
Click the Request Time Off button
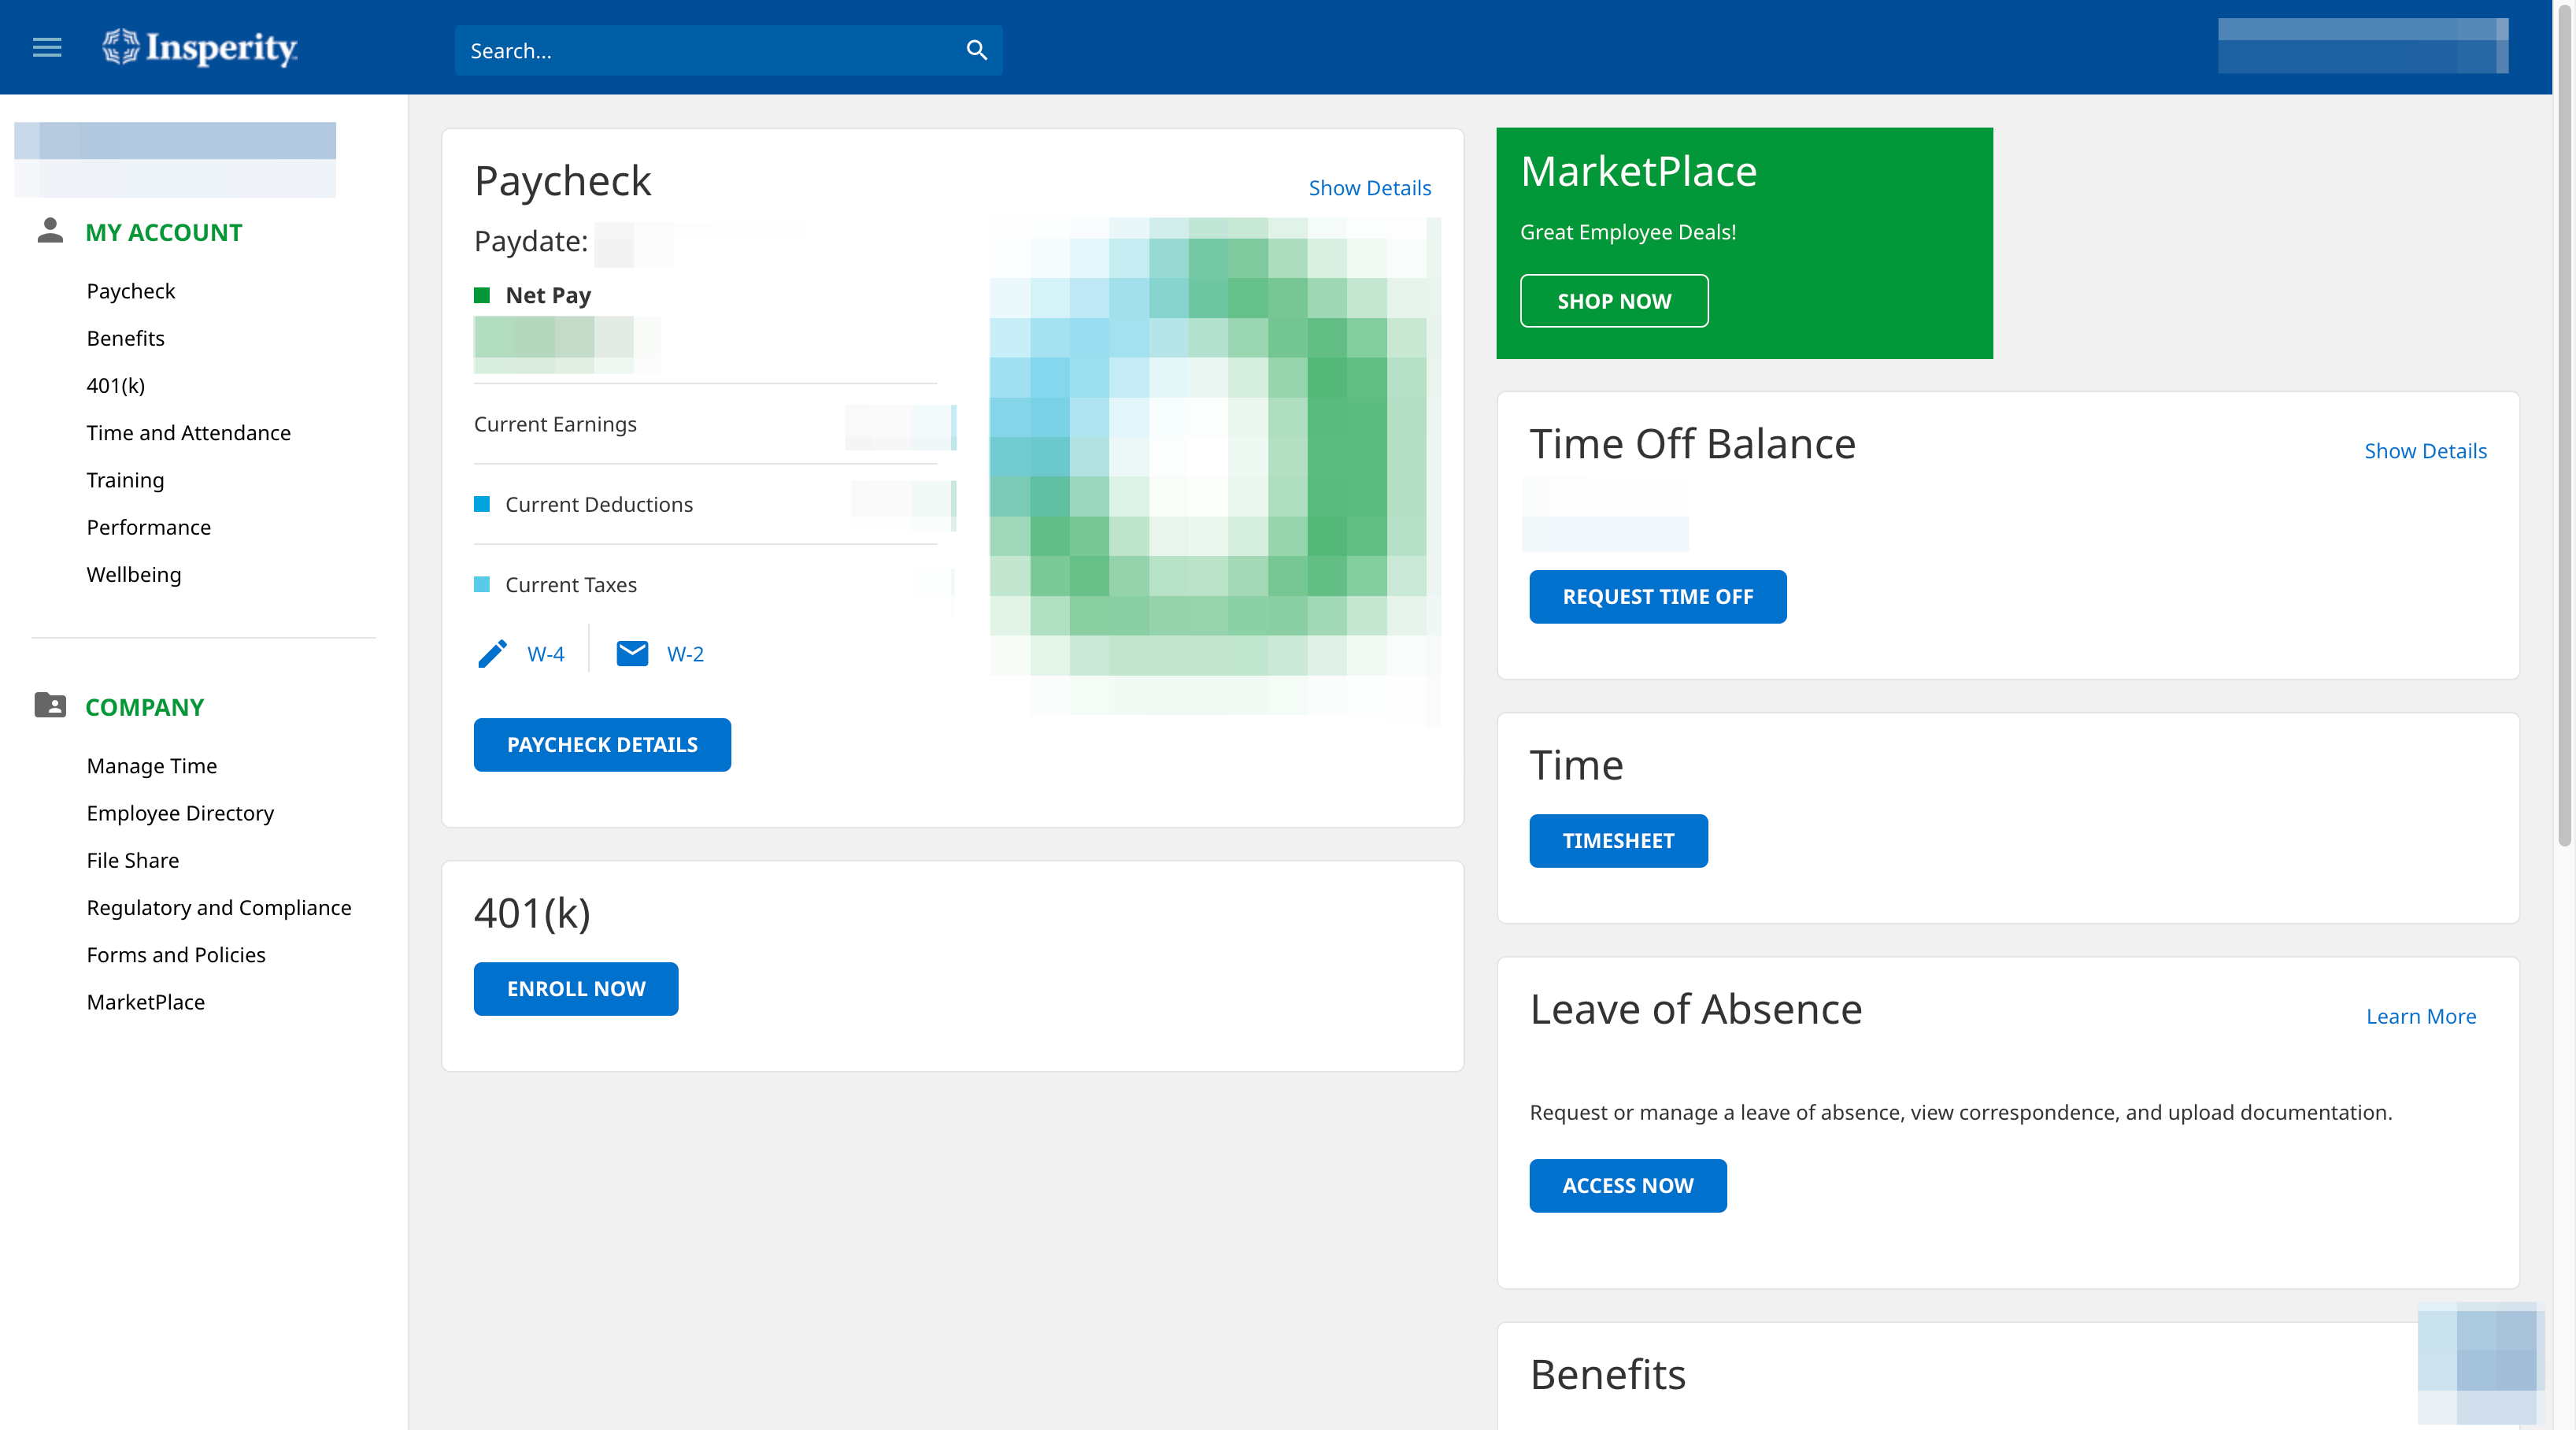pos(1658,597)
